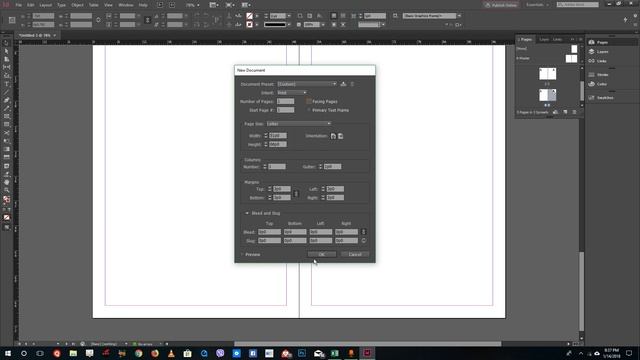
Task: Click the Publish Online button
Action: point(501,5)
